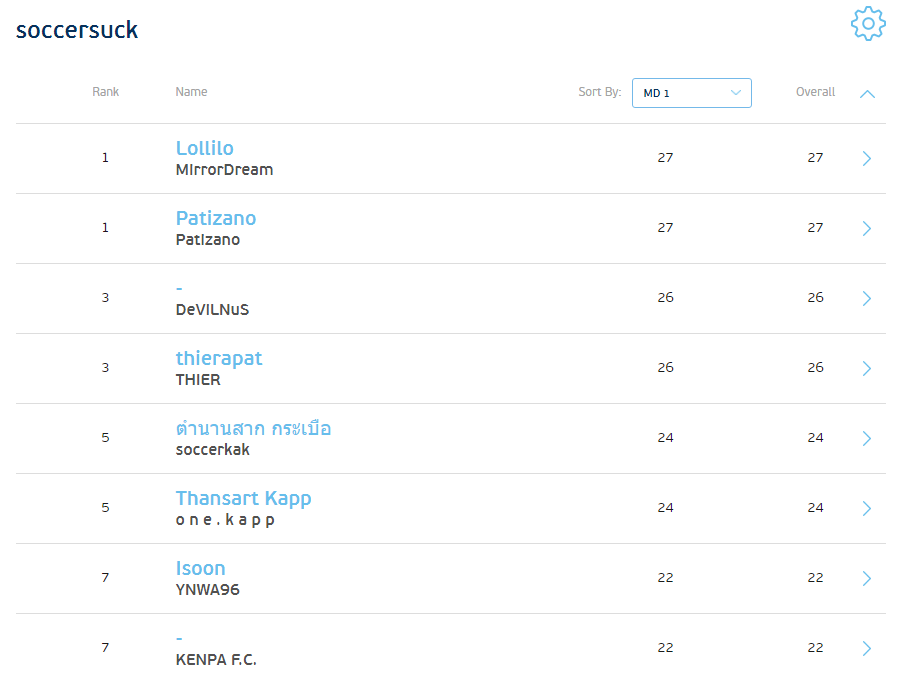This screenshot has width=901, height=682.
Task: Open league settings gear icon
Action: (x=867, y=24)
